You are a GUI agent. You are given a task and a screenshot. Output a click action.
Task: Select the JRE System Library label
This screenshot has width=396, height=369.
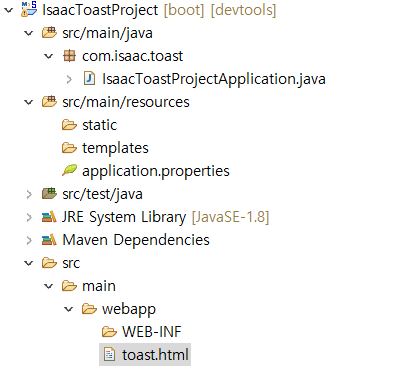124,217
